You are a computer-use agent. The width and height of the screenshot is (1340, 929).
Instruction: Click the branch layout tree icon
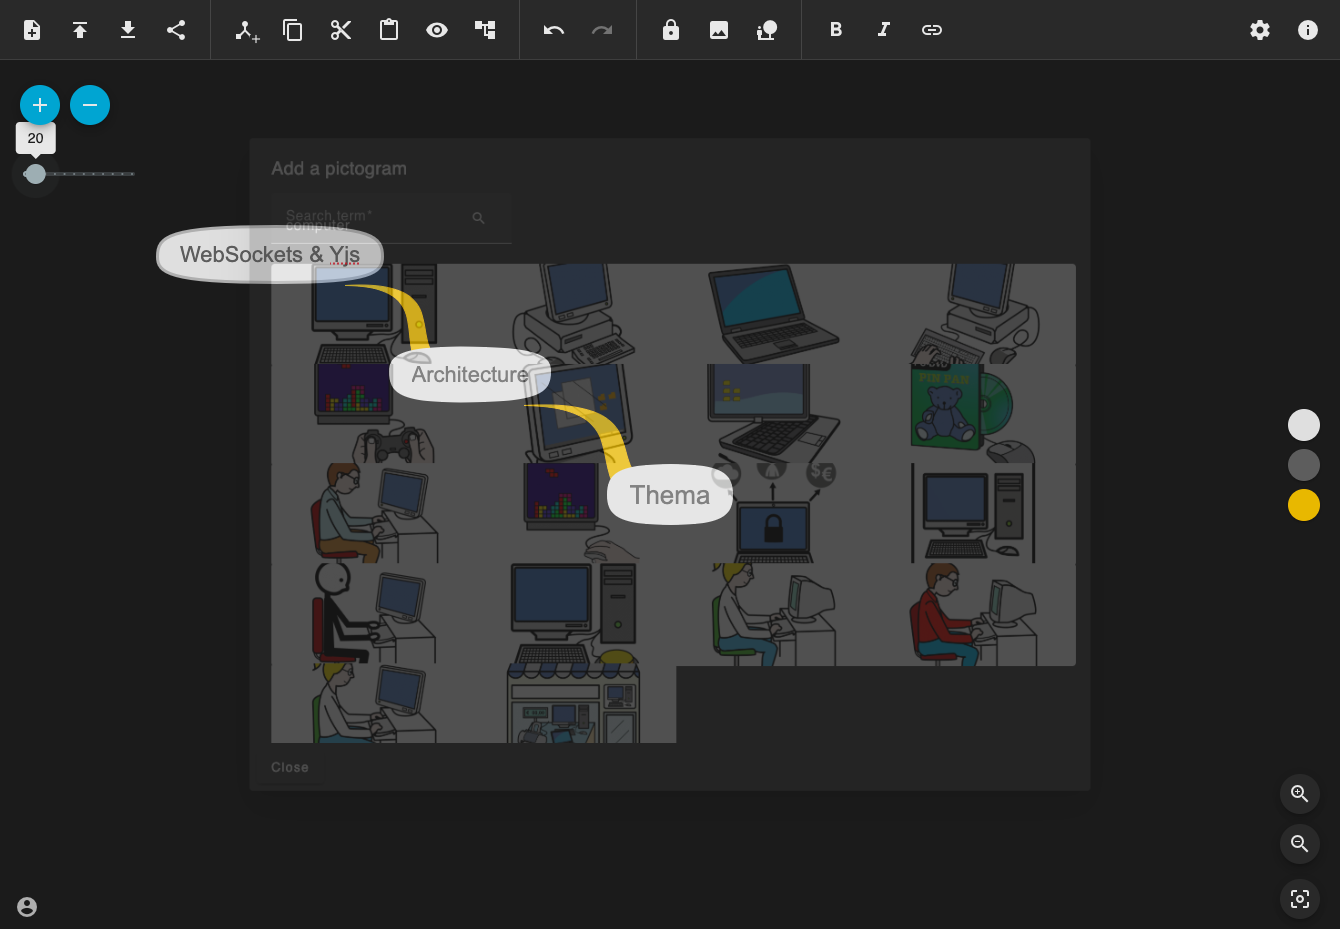485,30
